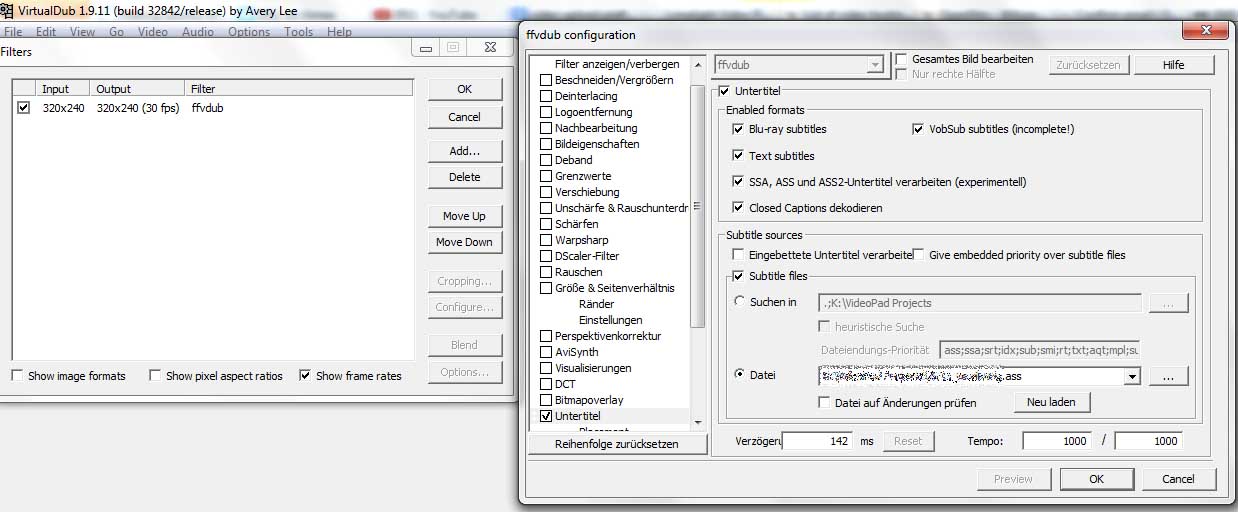Enable the DScaler-Filter checkbox

[x=546, y=256]
